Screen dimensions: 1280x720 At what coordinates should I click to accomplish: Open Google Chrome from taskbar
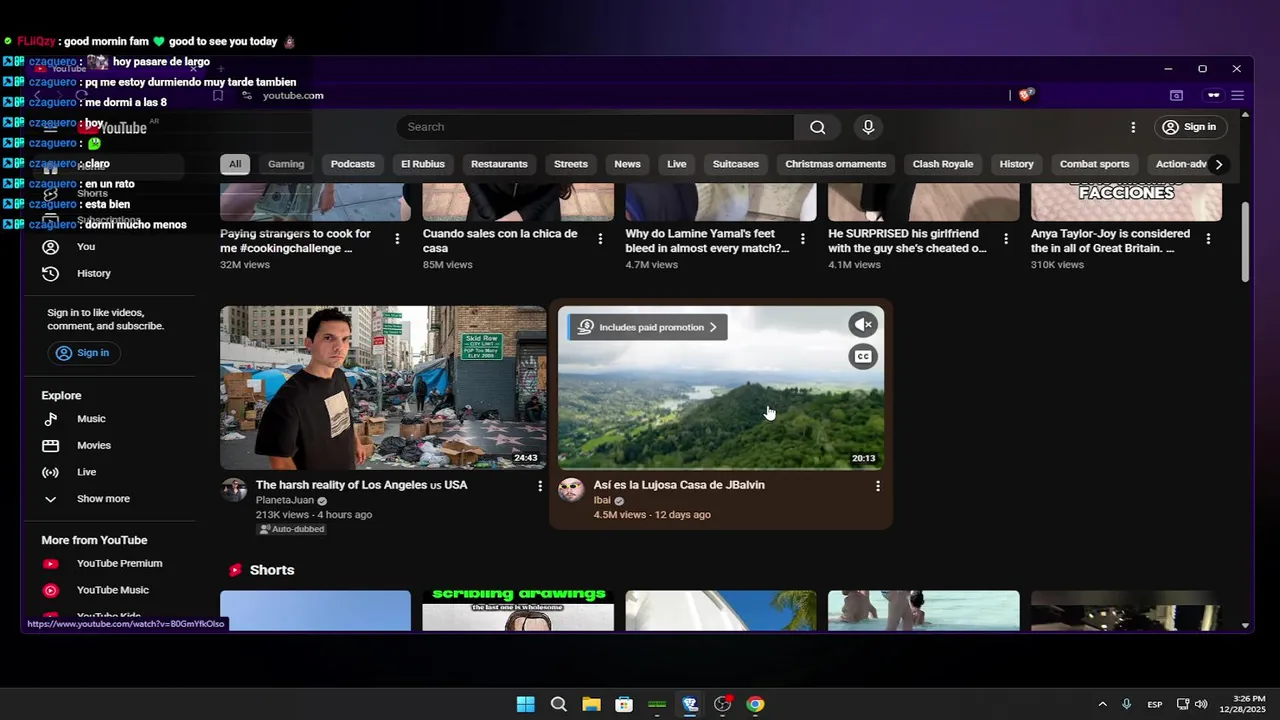755,704
